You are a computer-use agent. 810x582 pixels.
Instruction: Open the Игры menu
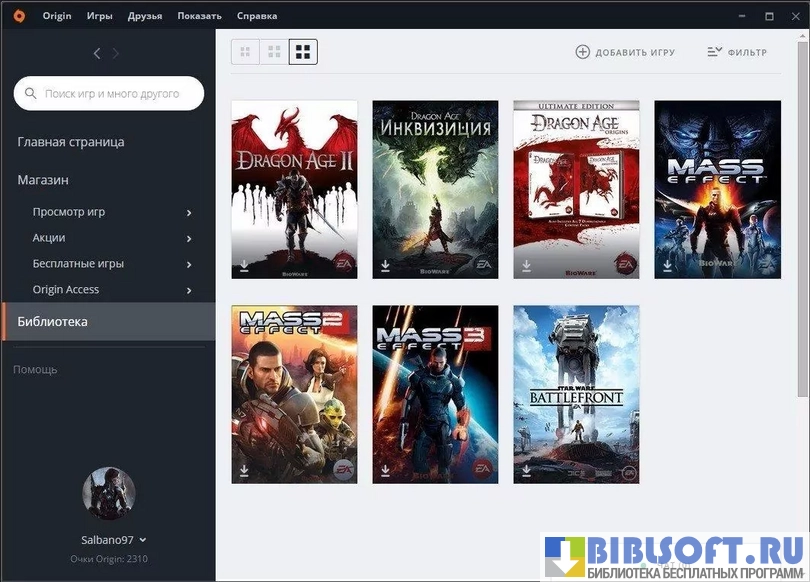coord(100,16)
